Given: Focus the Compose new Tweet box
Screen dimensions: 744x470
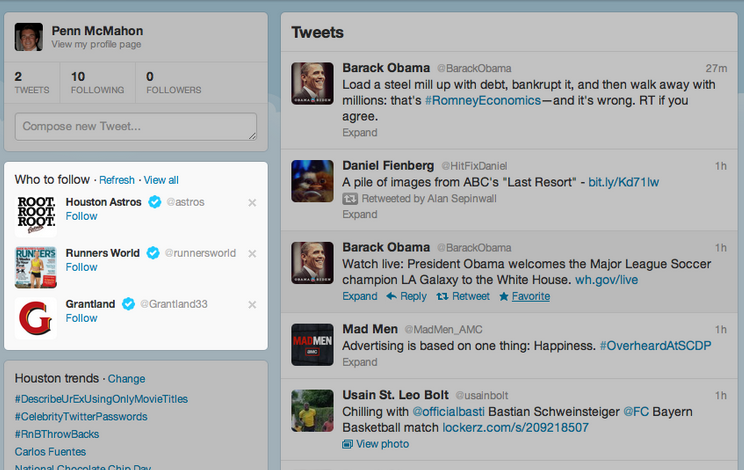Looking at the screenshot, I should [136, 127].
